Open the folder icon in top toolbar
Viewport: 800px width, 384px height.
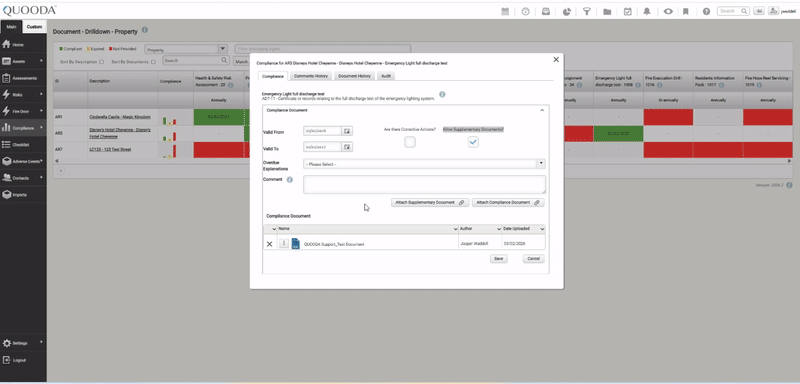pyautogui.click(x=607, y=11)
